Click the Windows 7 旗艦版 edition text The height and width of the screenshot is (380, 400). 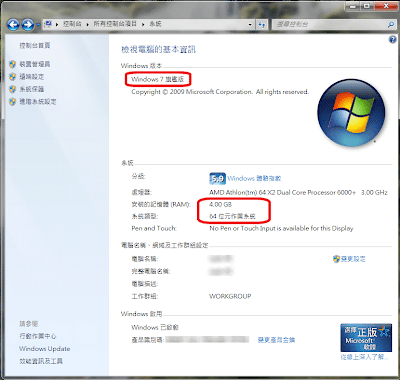coord(157,79)
